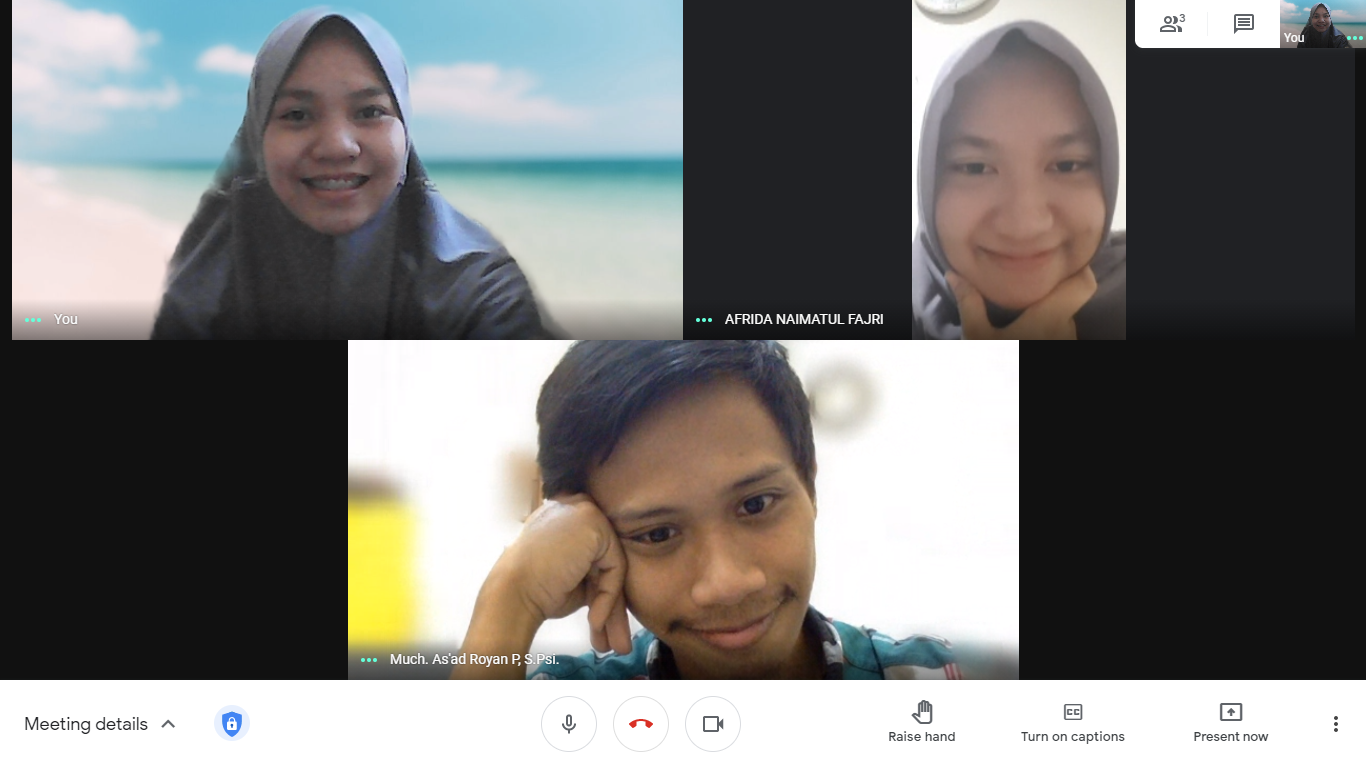Open the three-dot more options menu
Image resolution: width=1366 pixels, height=768 pixels.
1336,724
